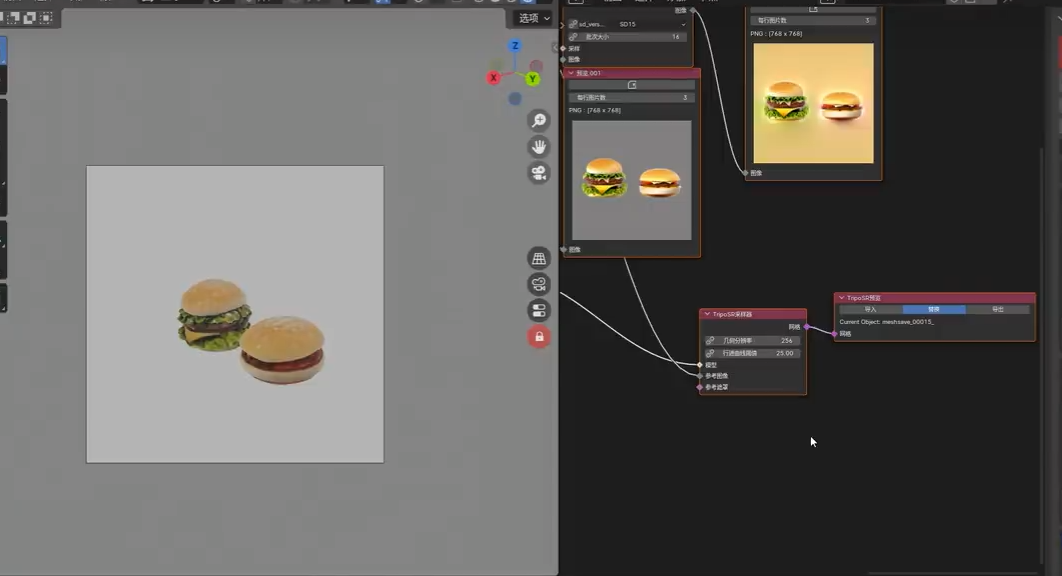The height and width of the screenshot is (576, 1062).
Task: Click the grid sphere icon under viewport tools
Action: coord(540,258)
